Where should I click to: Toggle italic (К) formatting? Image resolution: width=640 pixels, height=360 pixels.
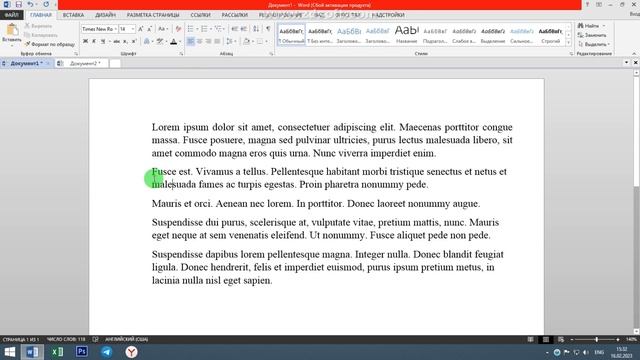click(94, 41)
